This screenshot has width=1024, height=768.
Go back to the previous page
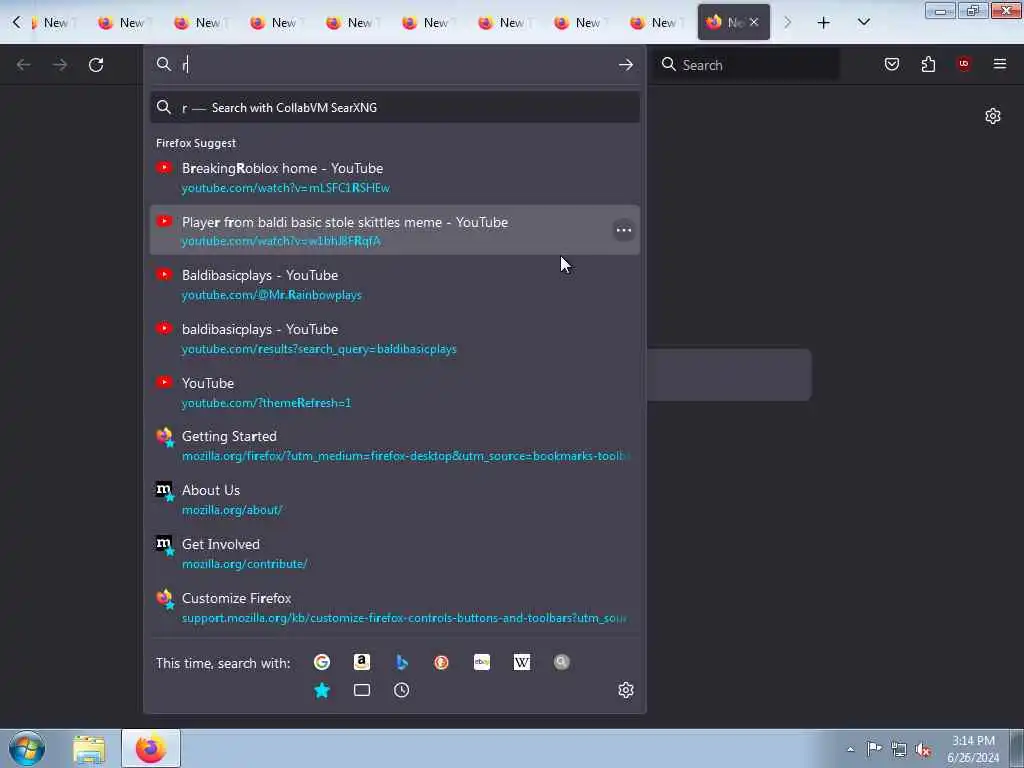[x=24, y=65]
